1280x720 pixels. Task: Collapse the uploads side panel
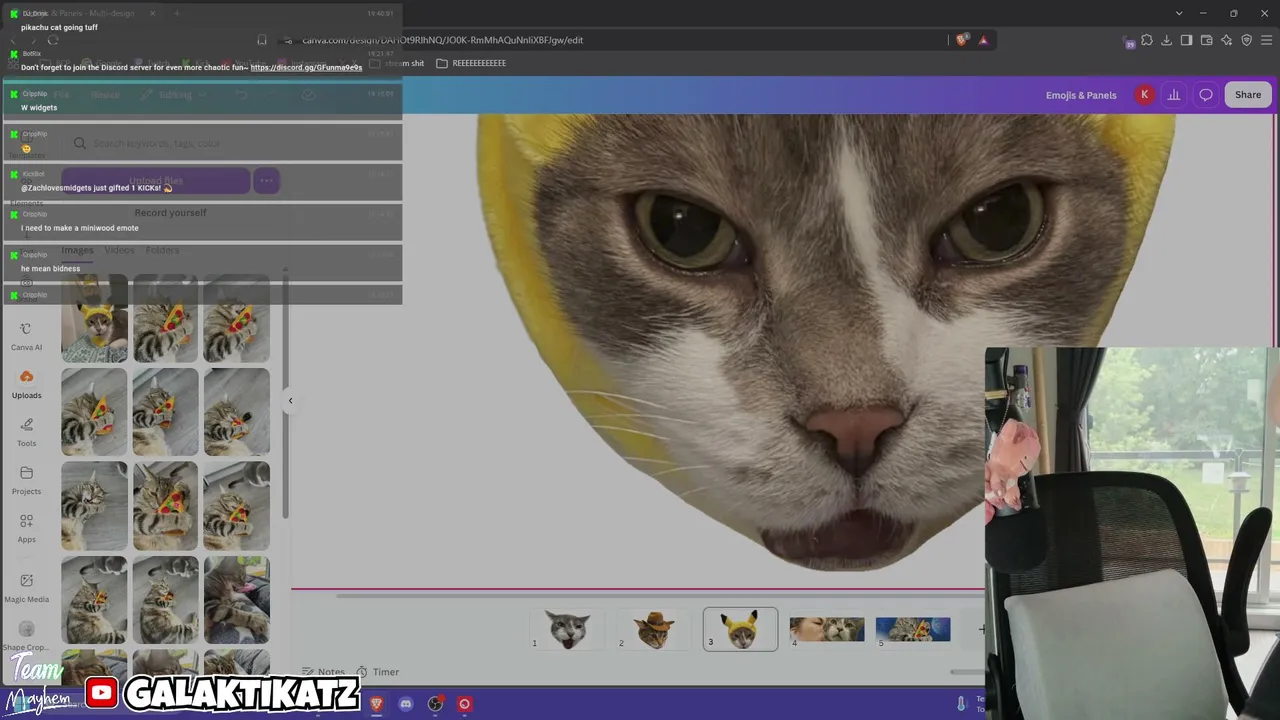(x=290, y=400)
